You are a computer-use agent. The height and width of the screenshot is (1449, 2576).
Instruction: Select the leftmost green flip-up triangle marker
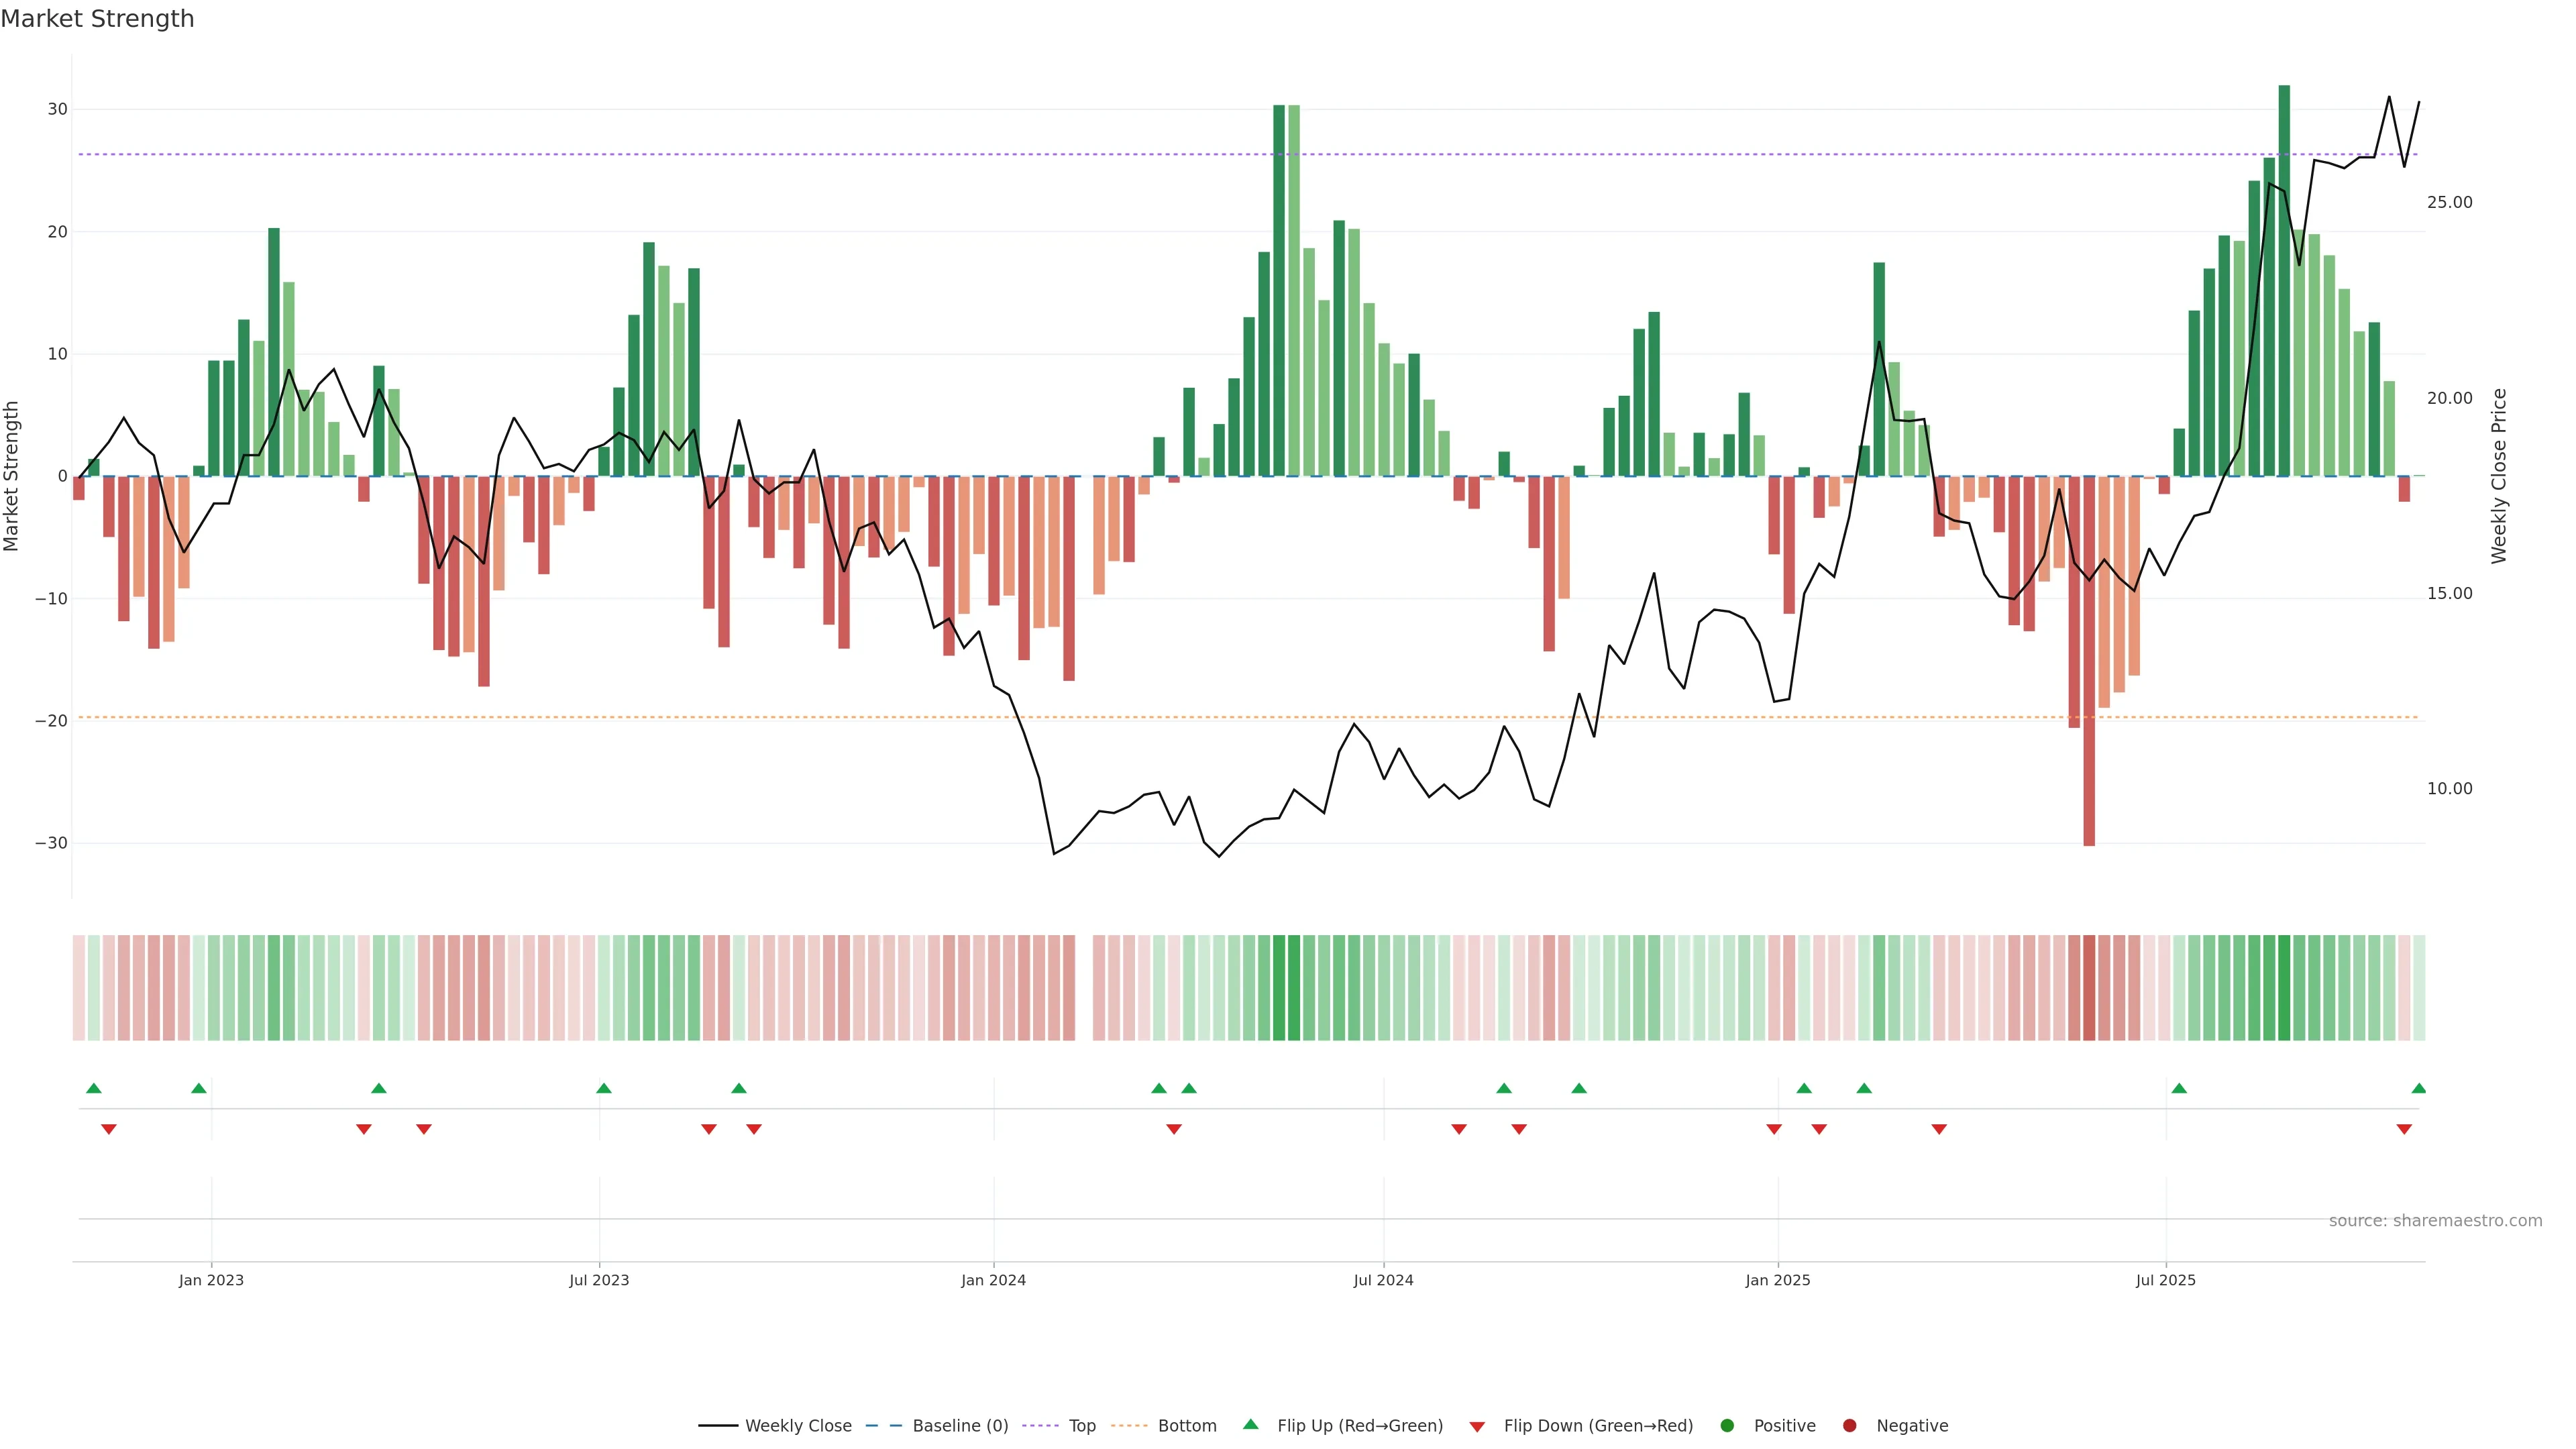tap(94, 1088)
